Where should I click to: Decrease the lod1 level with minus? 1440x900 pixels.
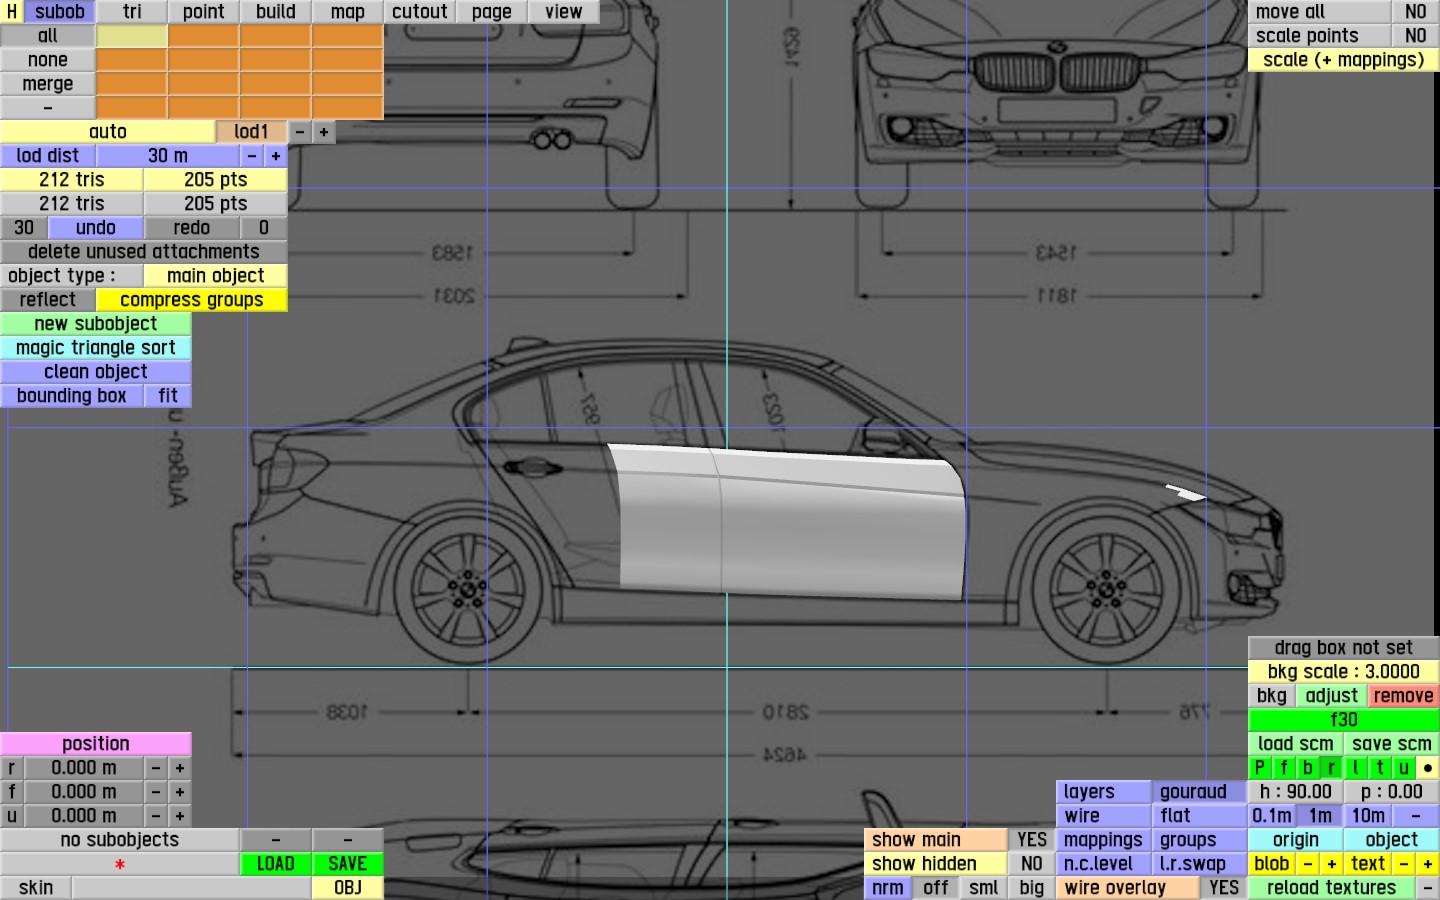coord(300,132)
